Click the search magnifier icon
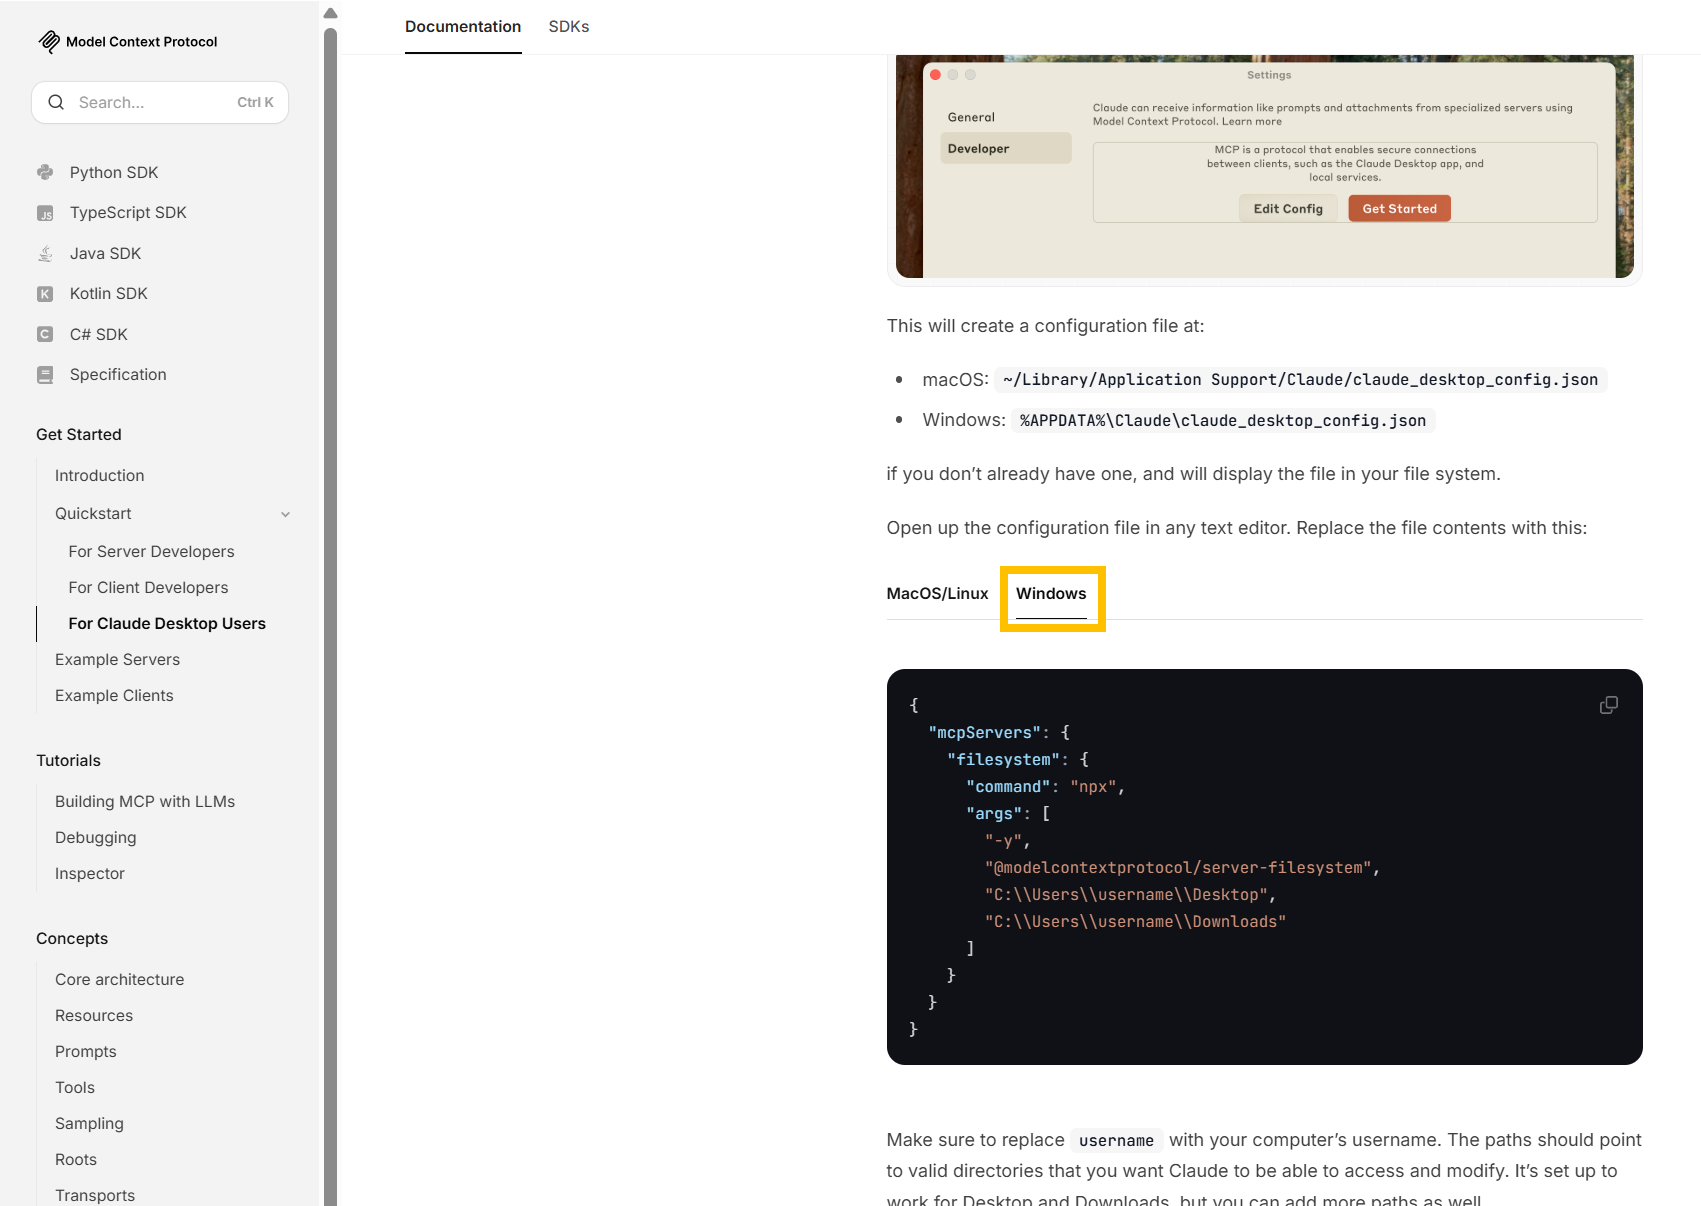This screenshot has width=1701, height=1206. (x=56, y=102)
